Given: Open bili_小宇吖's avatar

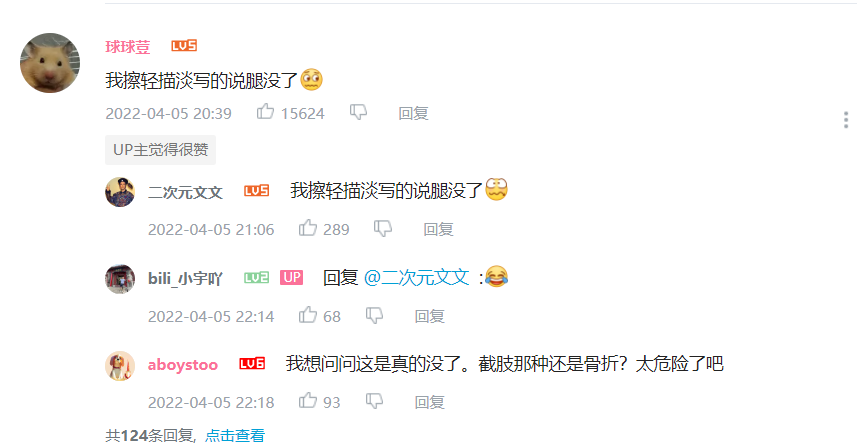Looking at the screenshot, I should click(x=120, y=279).
